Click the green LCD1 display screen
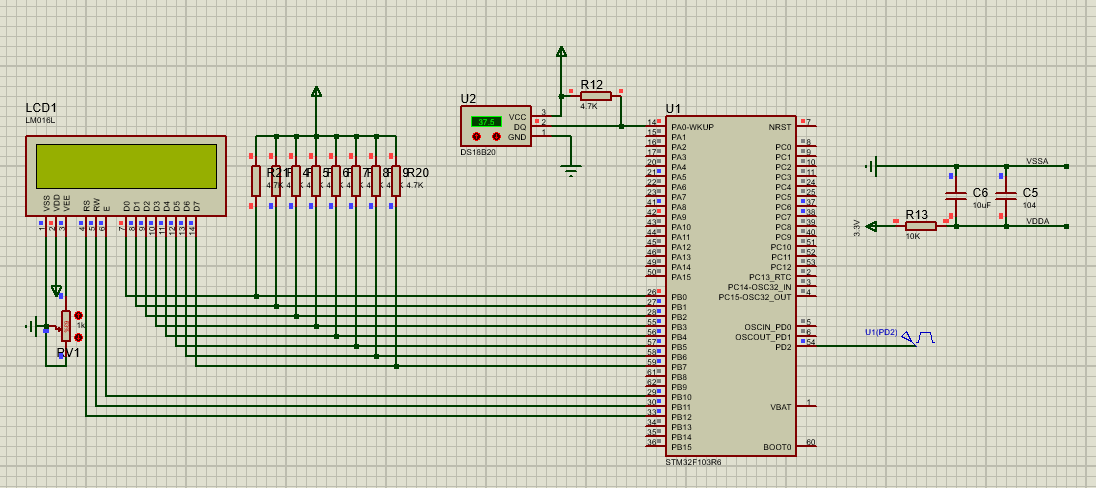 click(127, 166)
